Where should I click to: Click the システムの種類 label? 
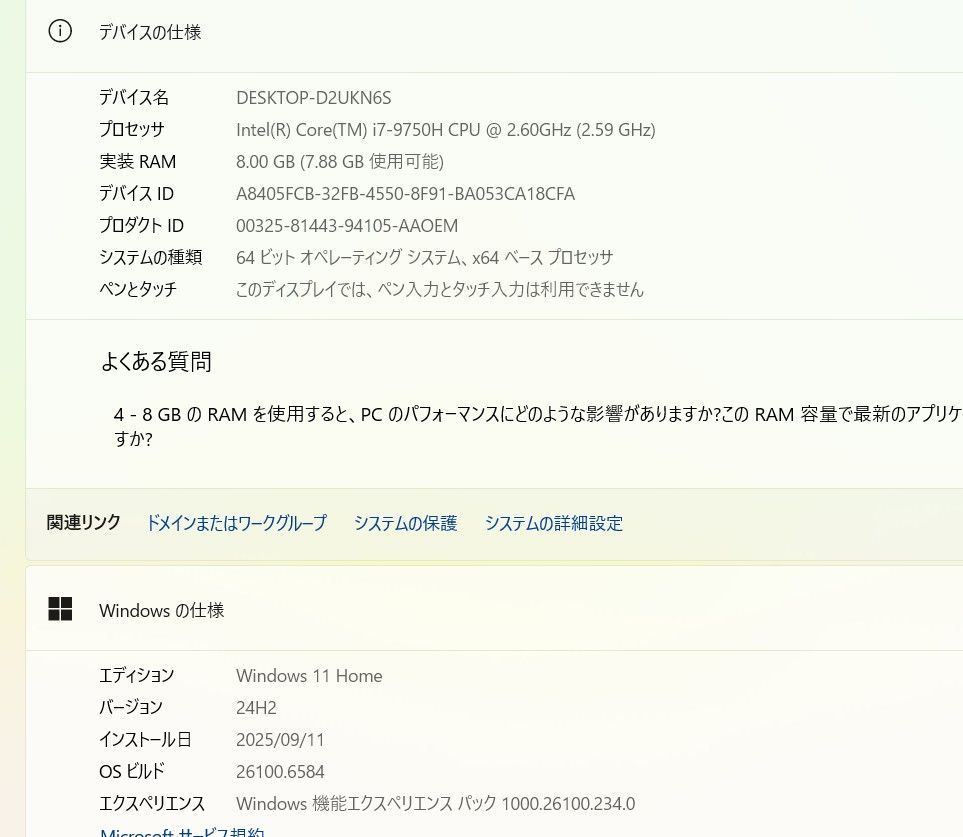point(150,257)
